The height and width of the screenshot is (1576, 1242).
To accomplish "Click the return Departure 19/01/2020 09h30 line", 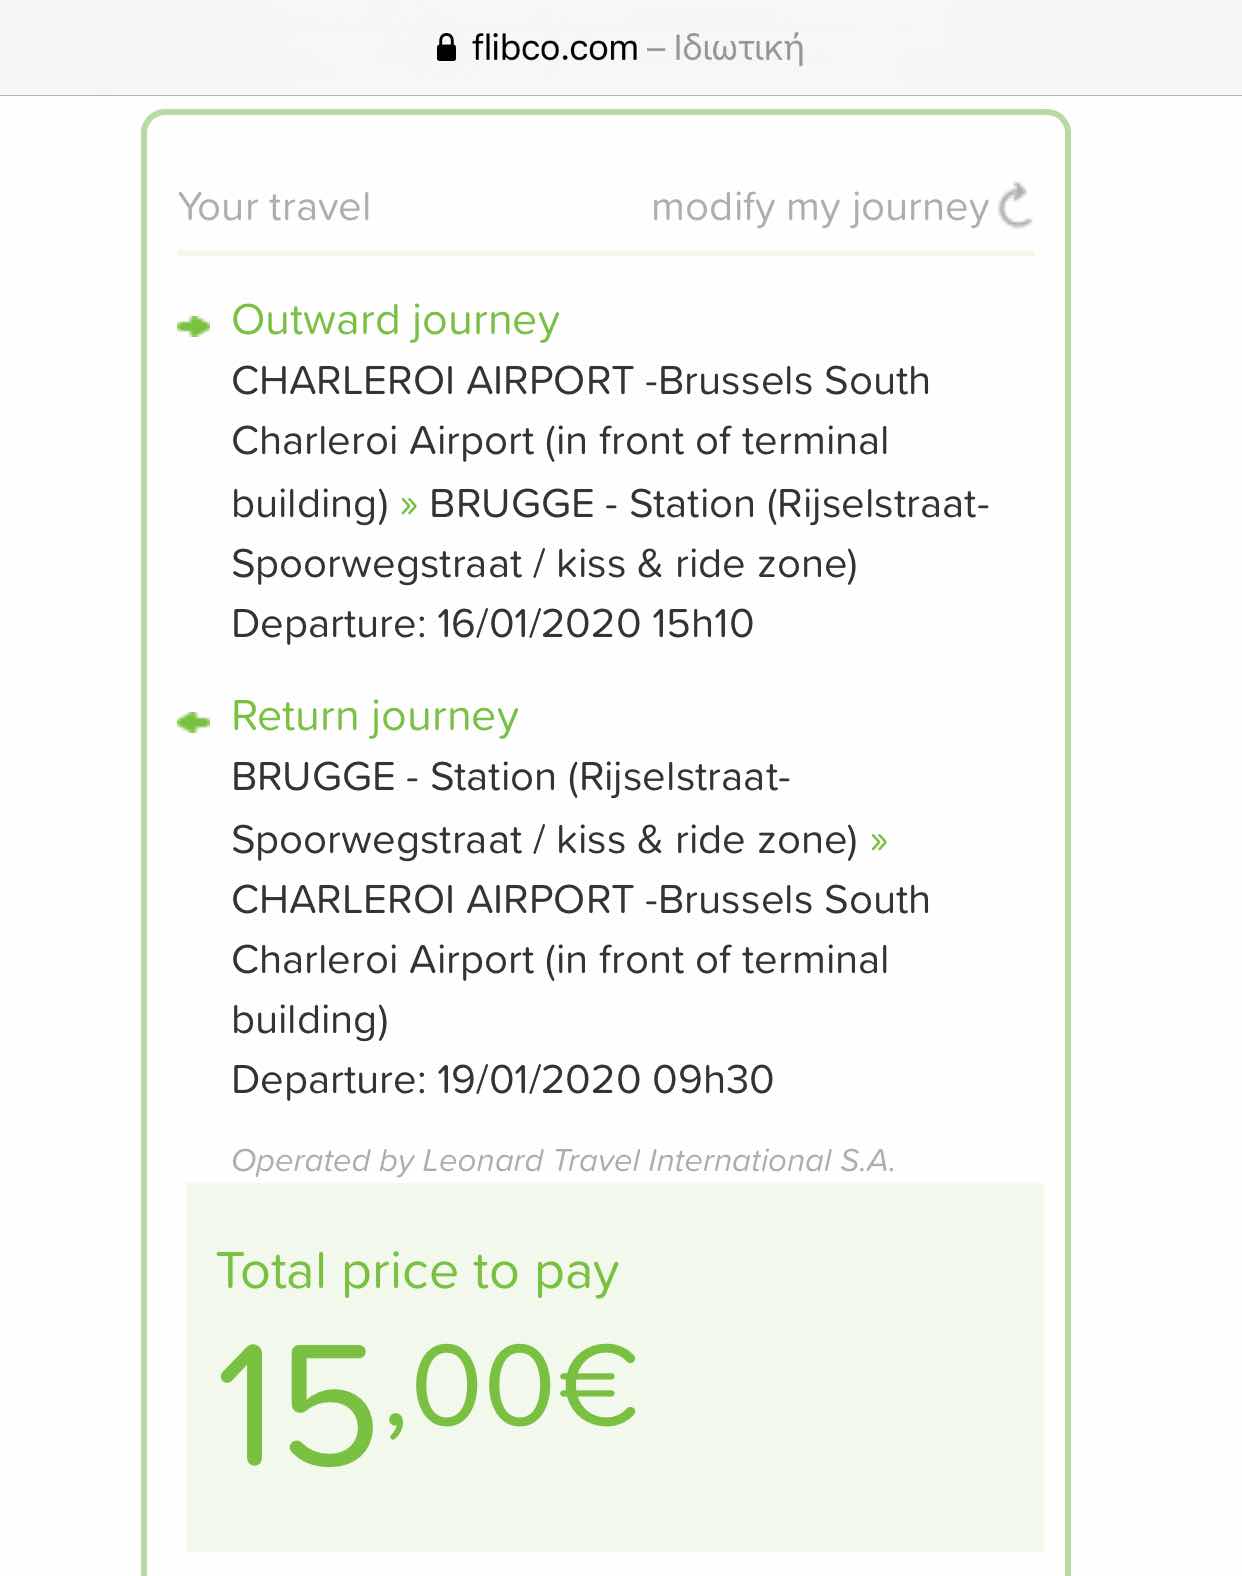I will (502, 1080).
